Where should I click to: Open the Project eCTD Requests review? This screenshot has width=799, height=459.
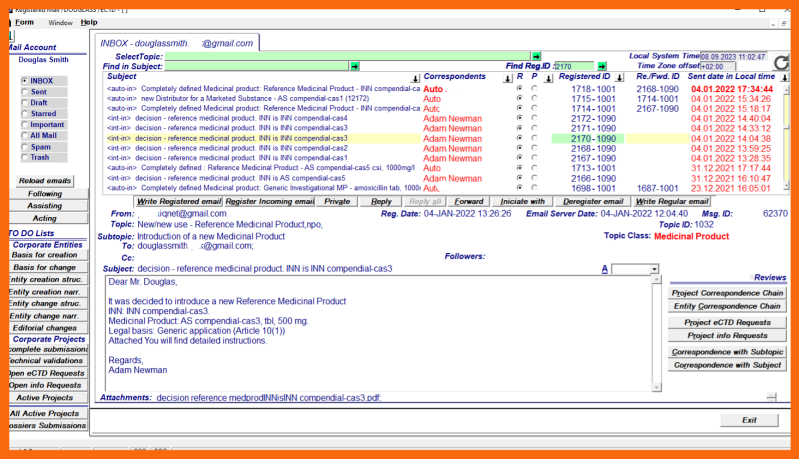[x=727, y=323]
